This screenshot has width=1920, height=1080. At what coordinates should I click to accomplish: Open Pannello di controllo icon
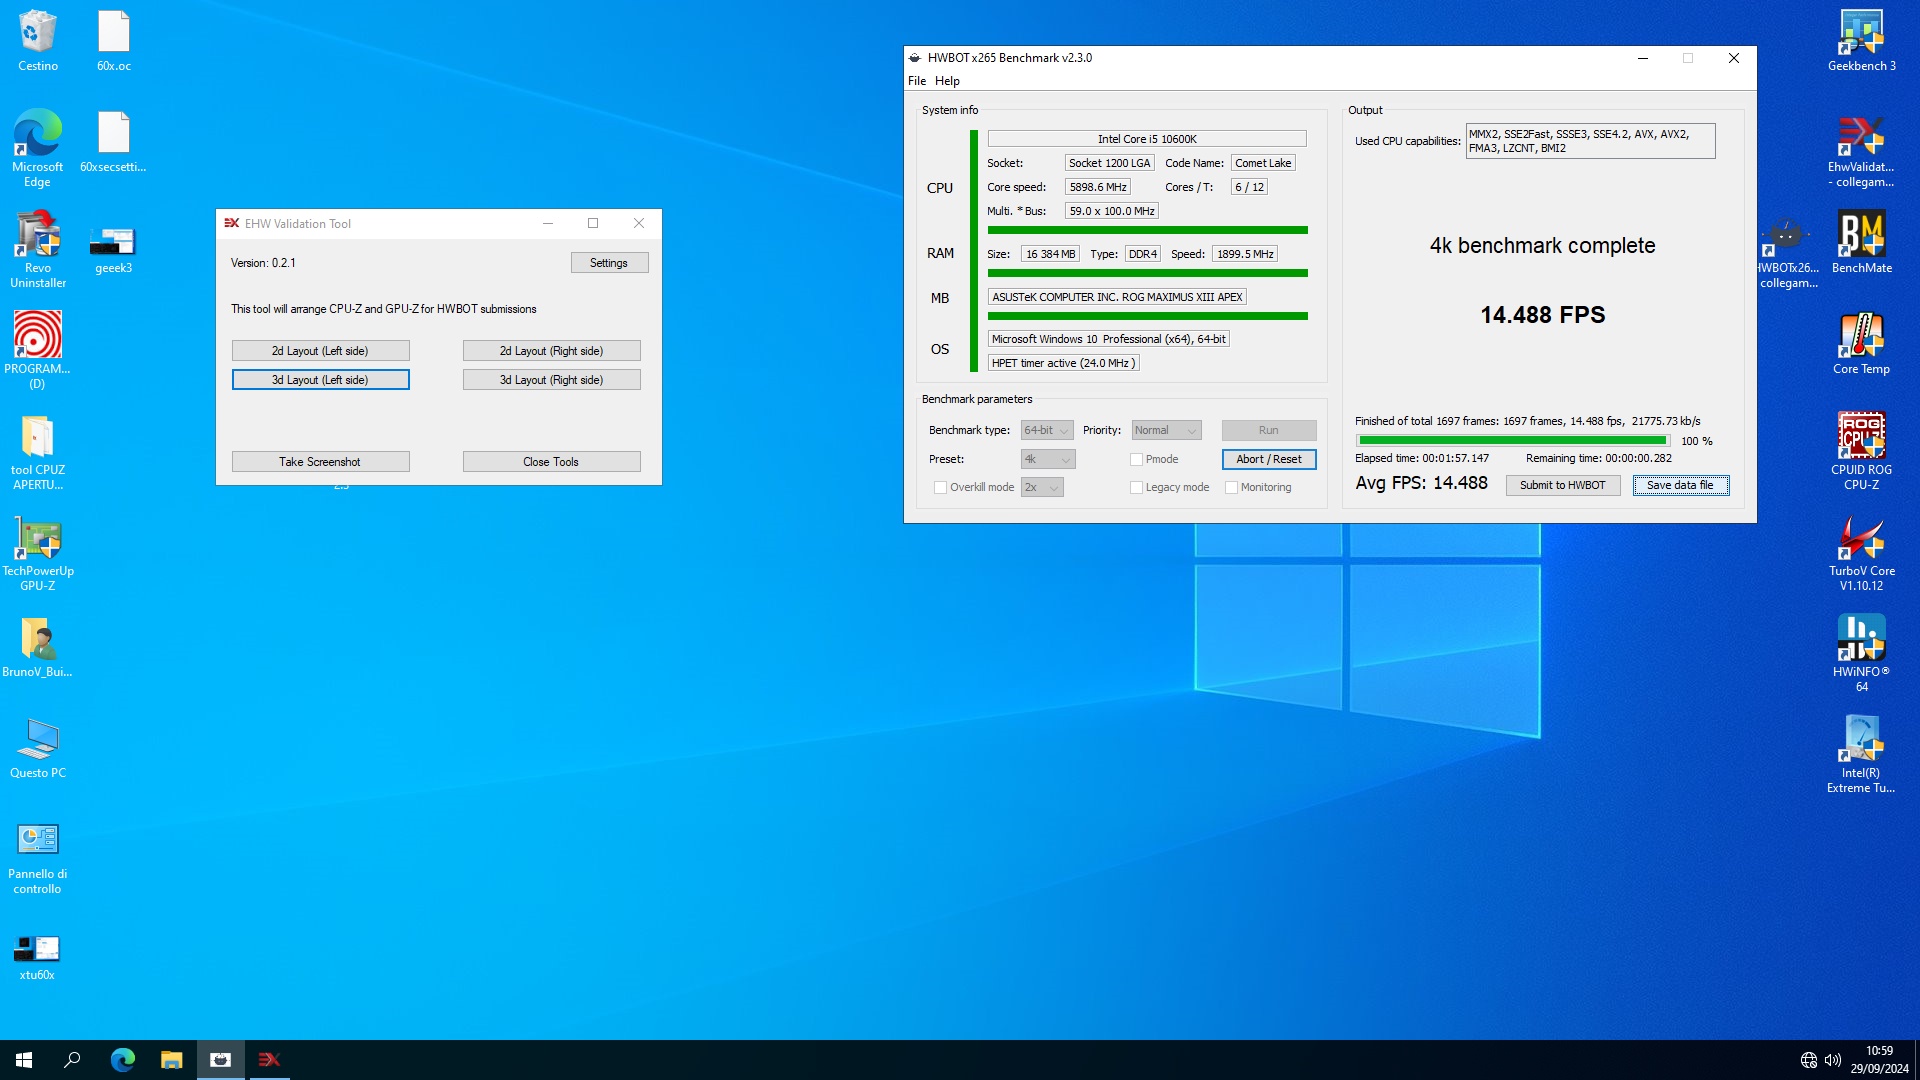point(38,856)
